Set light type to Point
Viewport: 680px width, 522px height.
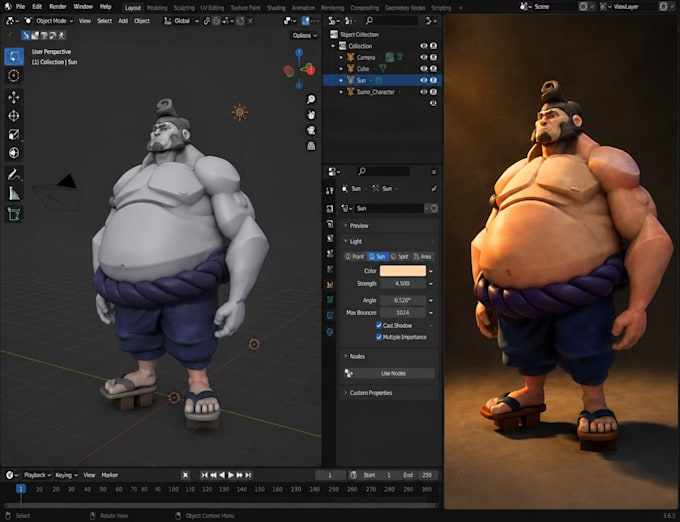point(355,257)
